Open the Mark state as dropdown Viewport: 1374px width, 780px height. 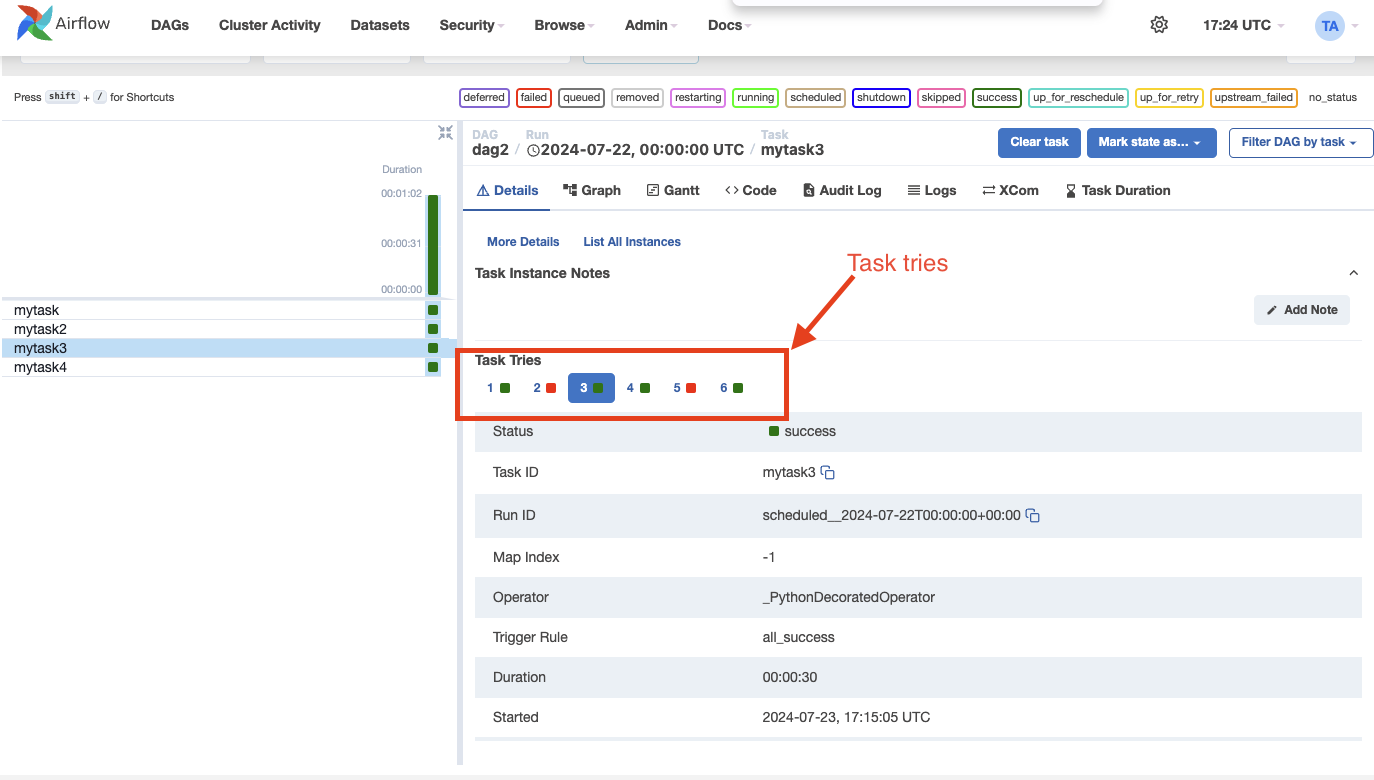tap(1151, 143)
